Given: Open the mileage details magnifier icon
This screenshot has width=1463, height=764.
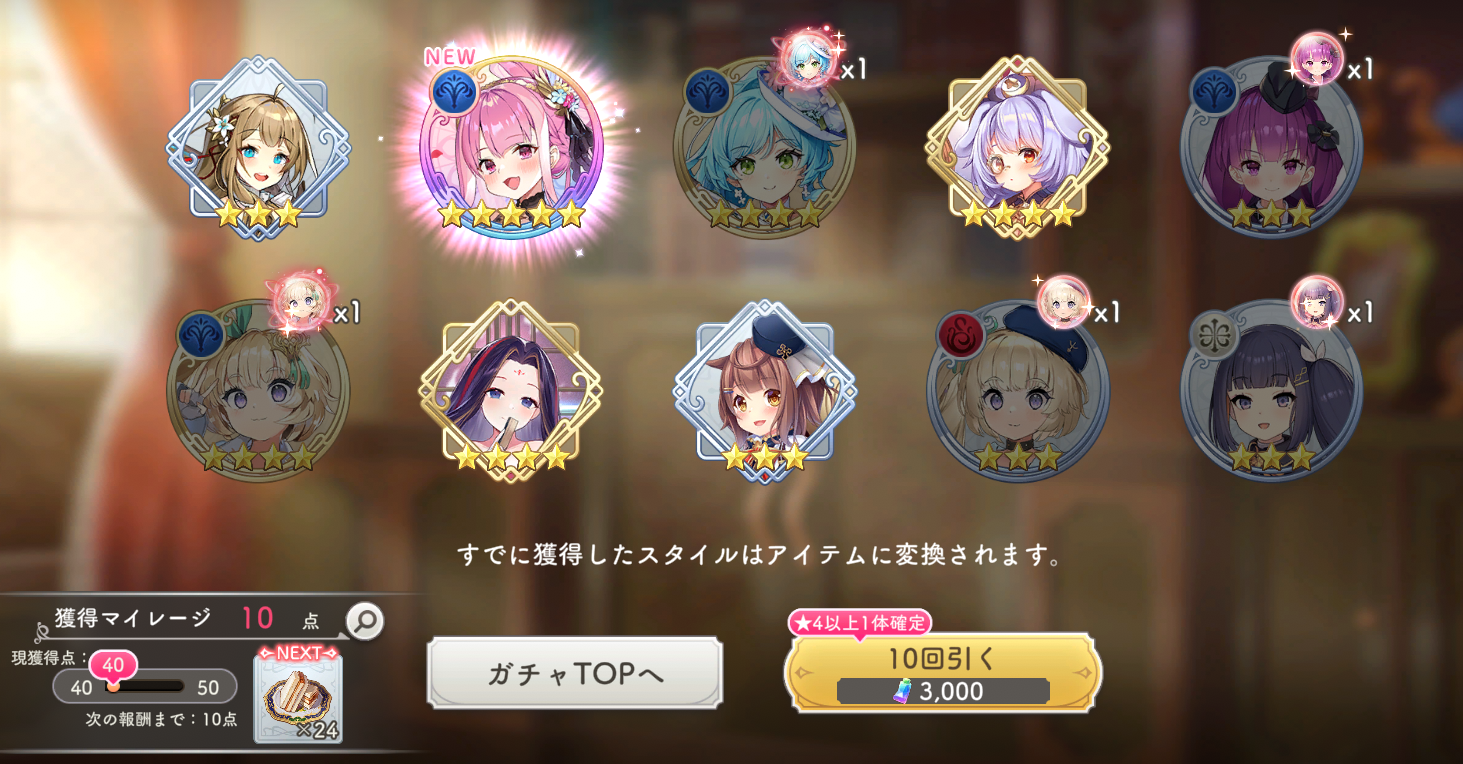Looking at the screenshot, I should [x=365, y=622].
